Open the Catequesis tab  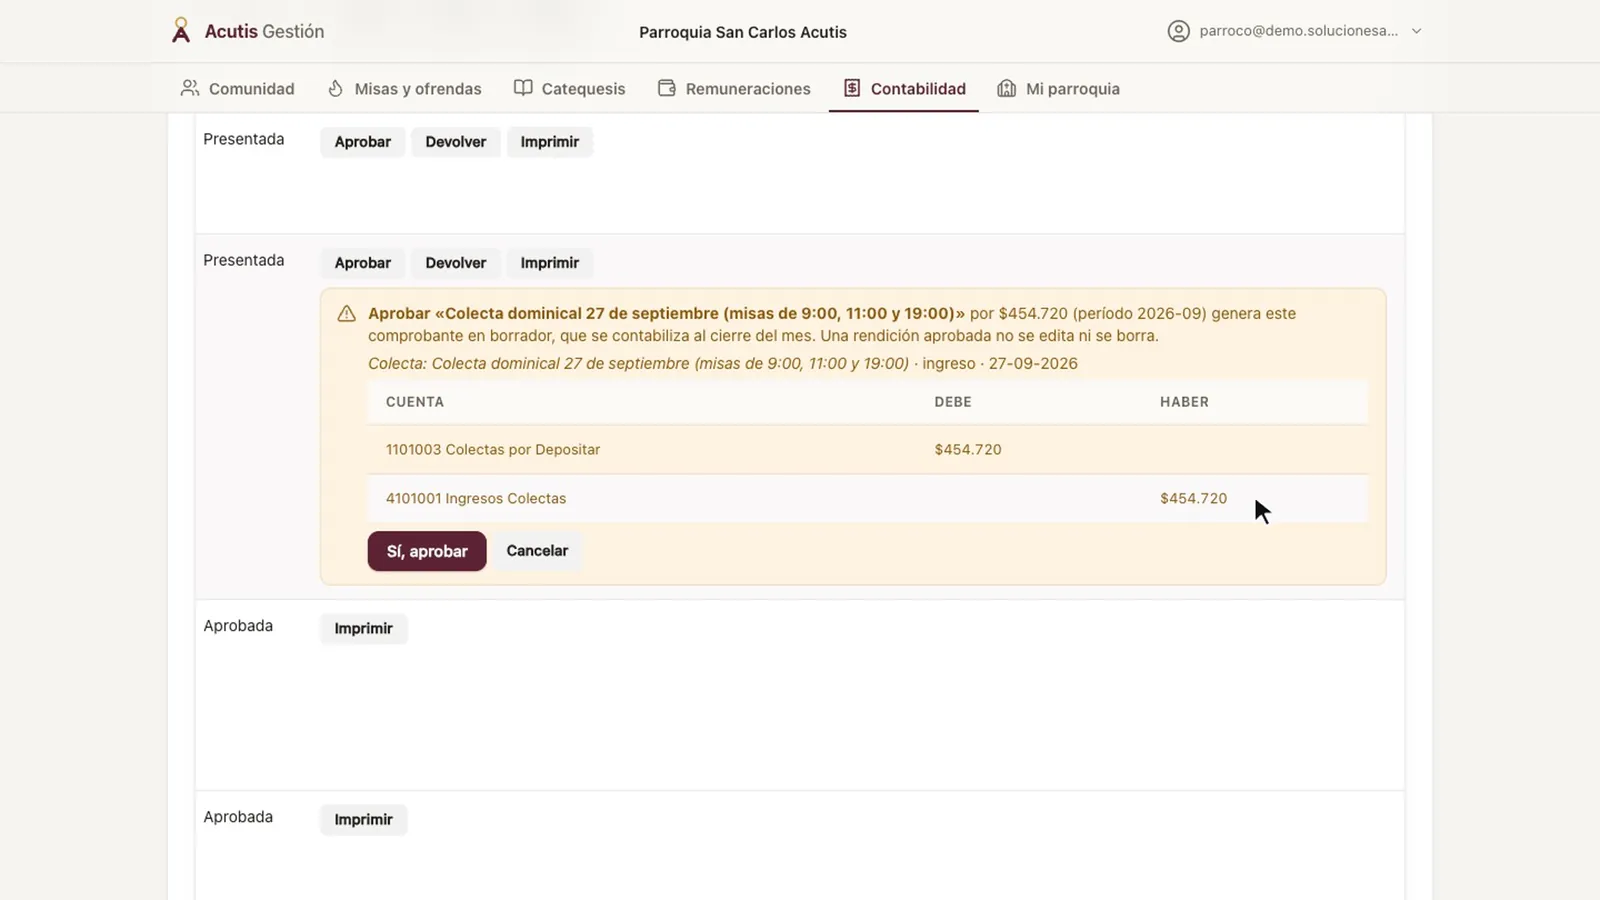[x=570, y=88]
